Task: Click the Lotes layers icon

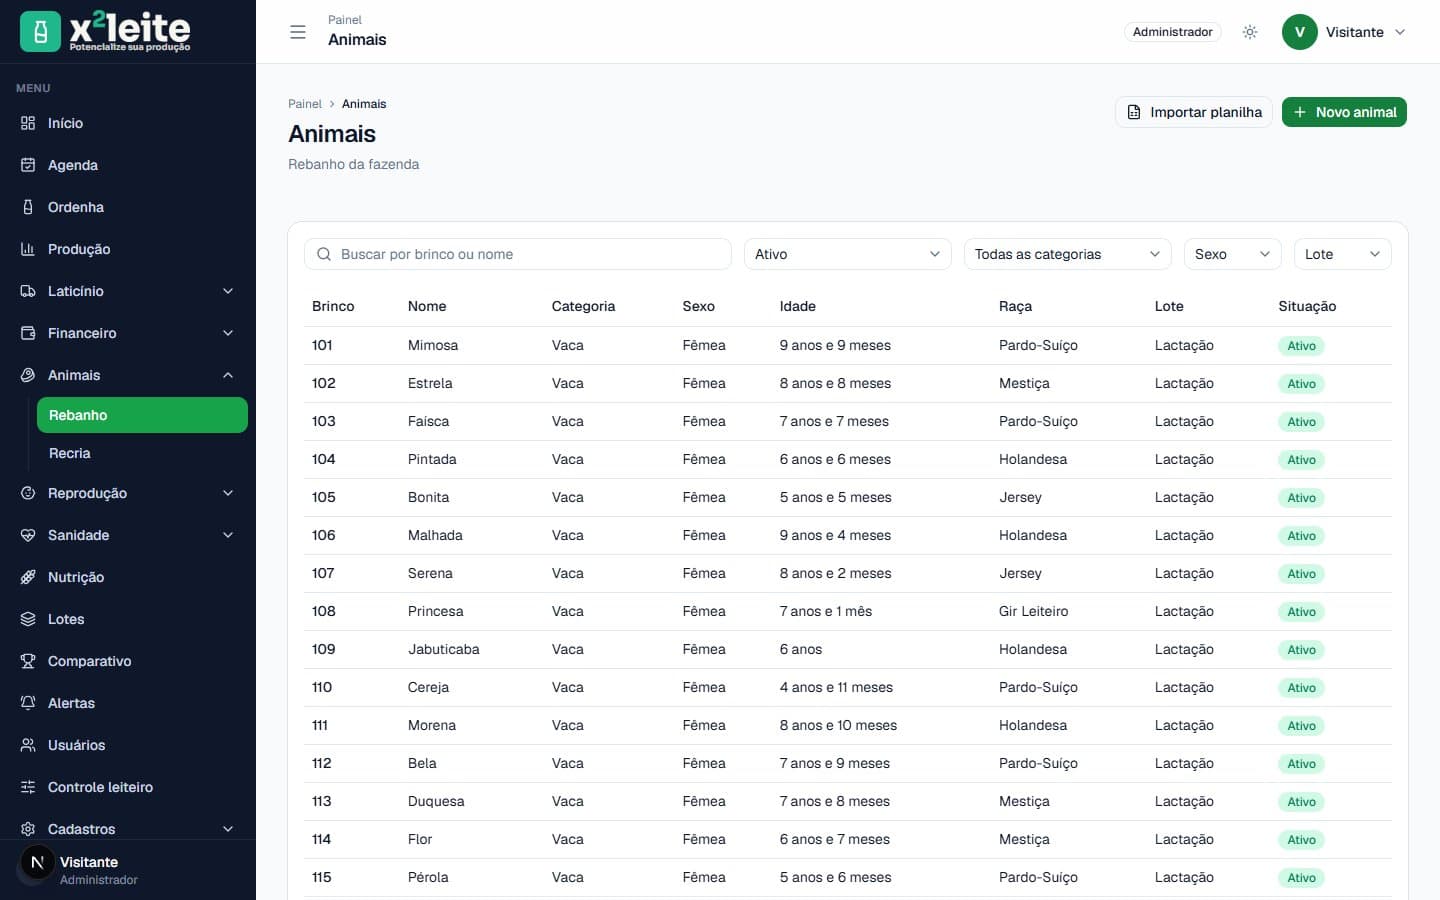Action: [x=28, y=619]
